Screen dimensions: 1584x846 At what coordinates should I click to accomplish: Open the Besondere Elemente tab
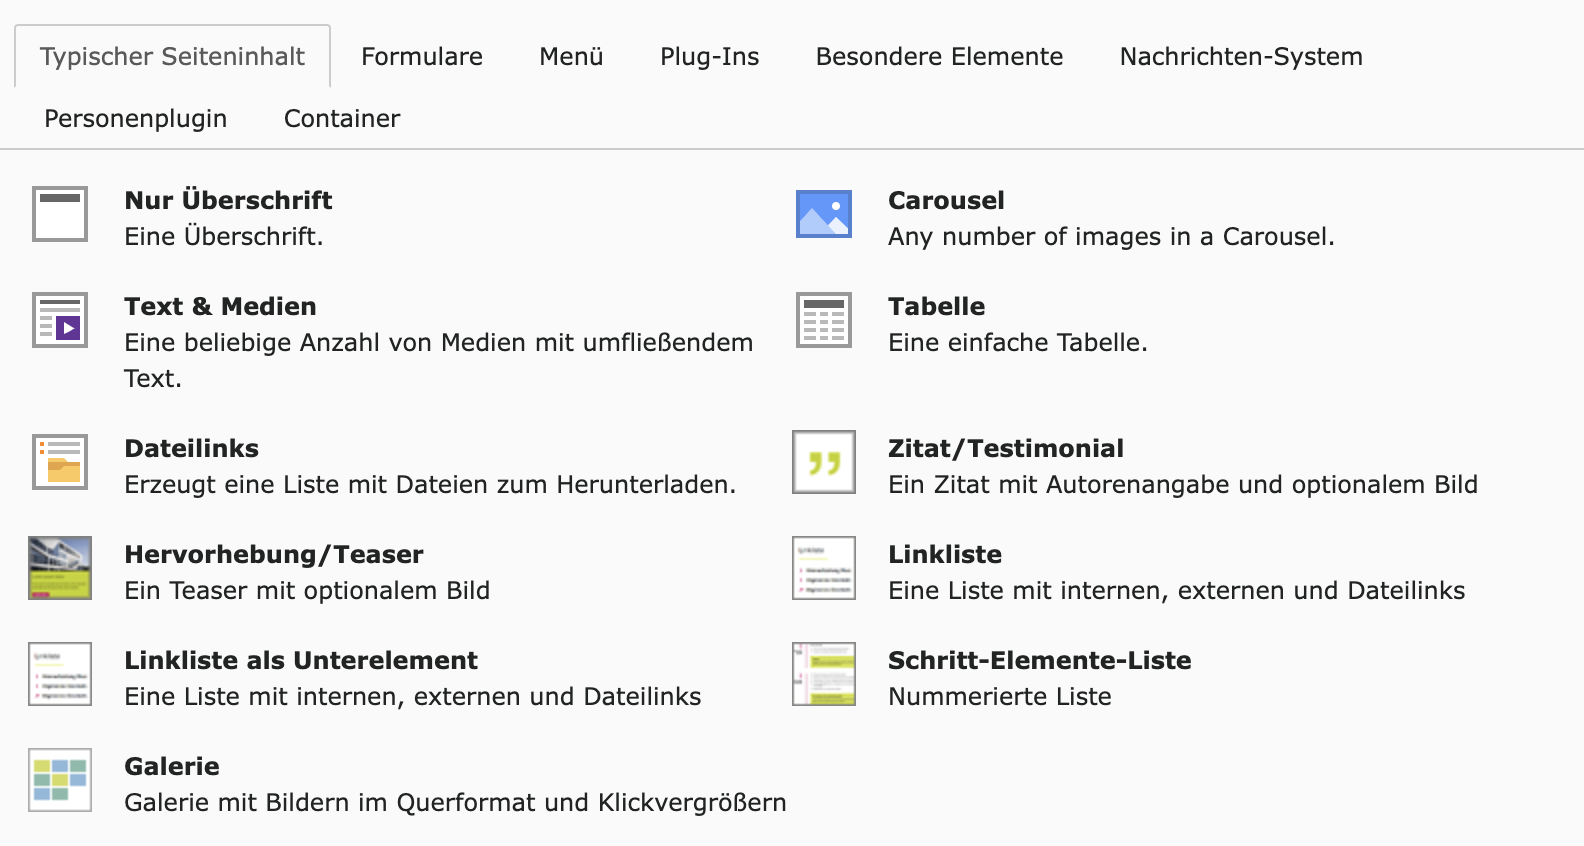(x=939, y=57)
